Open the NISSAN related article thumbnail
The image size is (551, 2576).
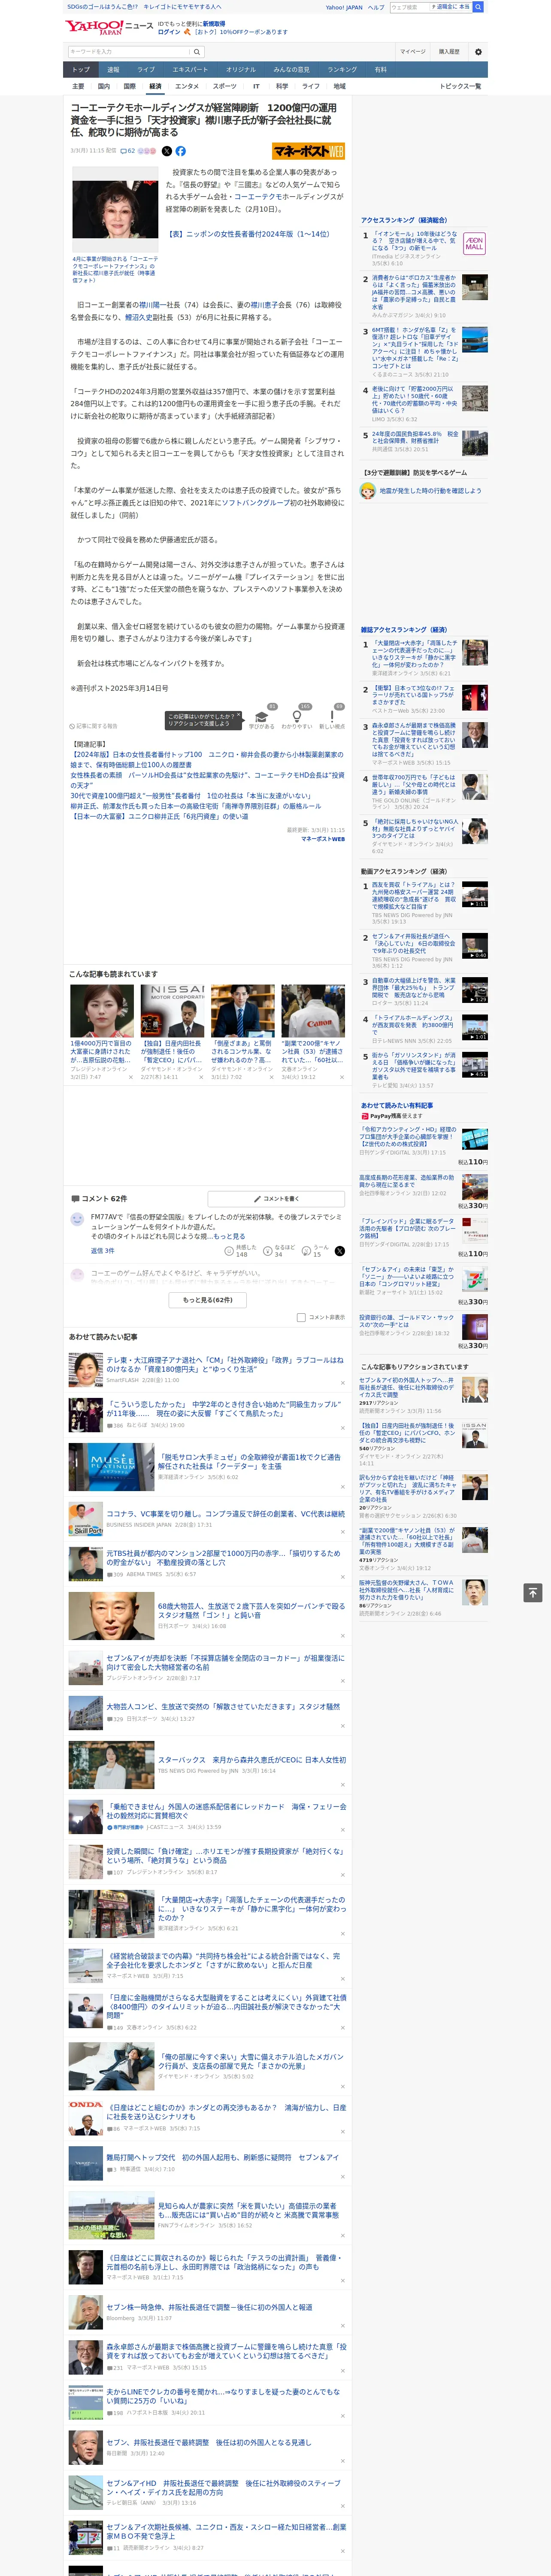pos(172,1011)
